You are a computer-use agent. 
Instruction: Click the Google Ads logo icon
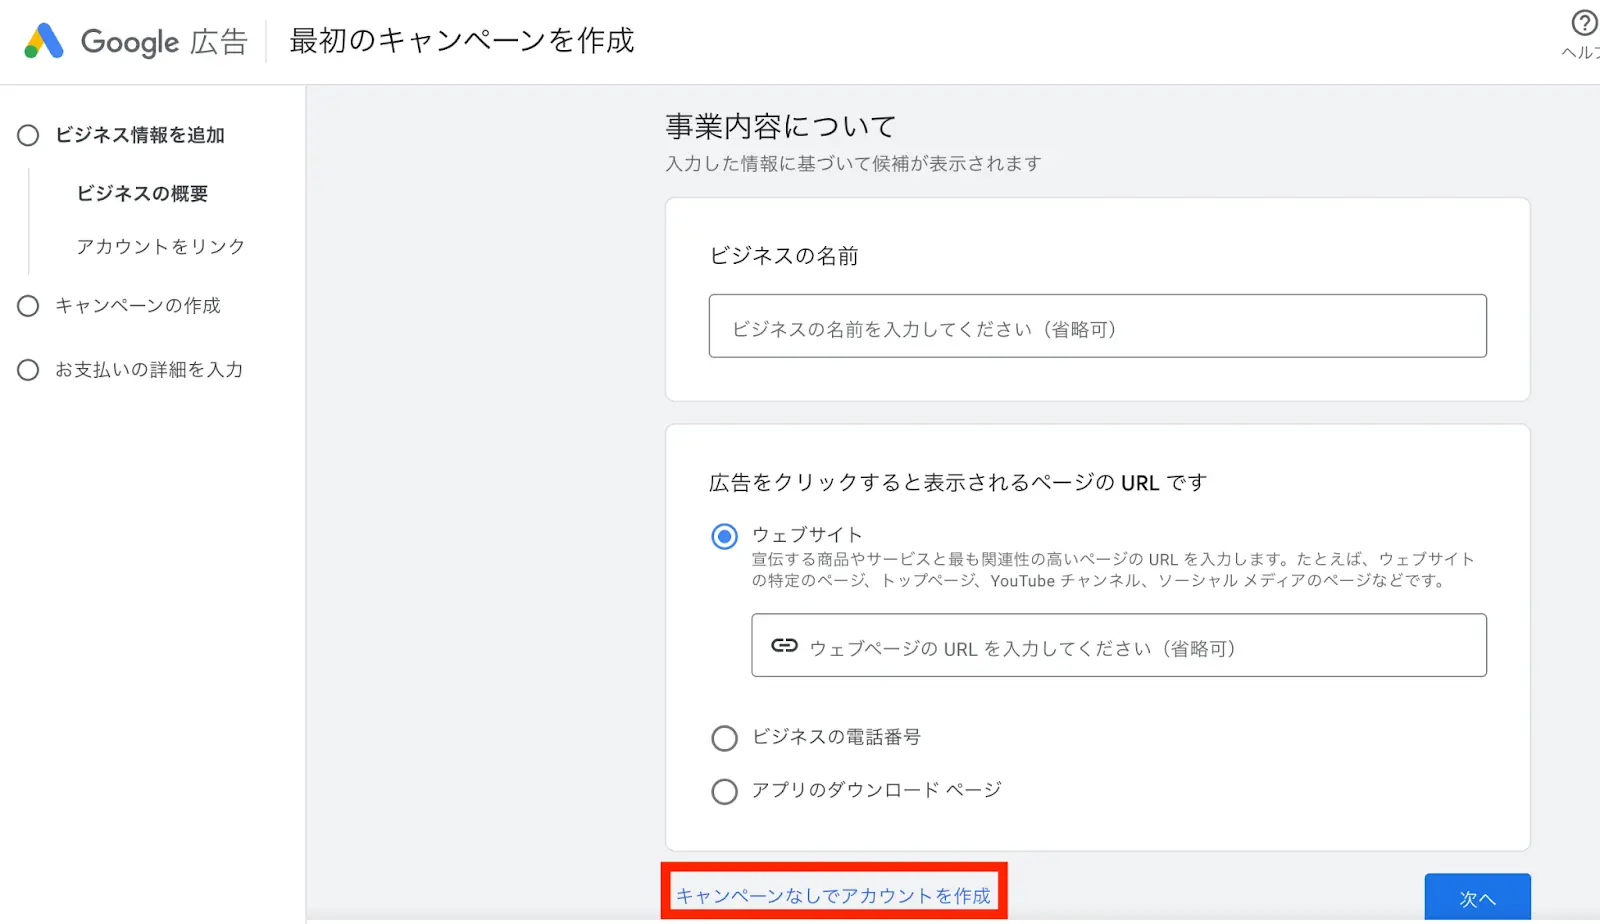44,41
